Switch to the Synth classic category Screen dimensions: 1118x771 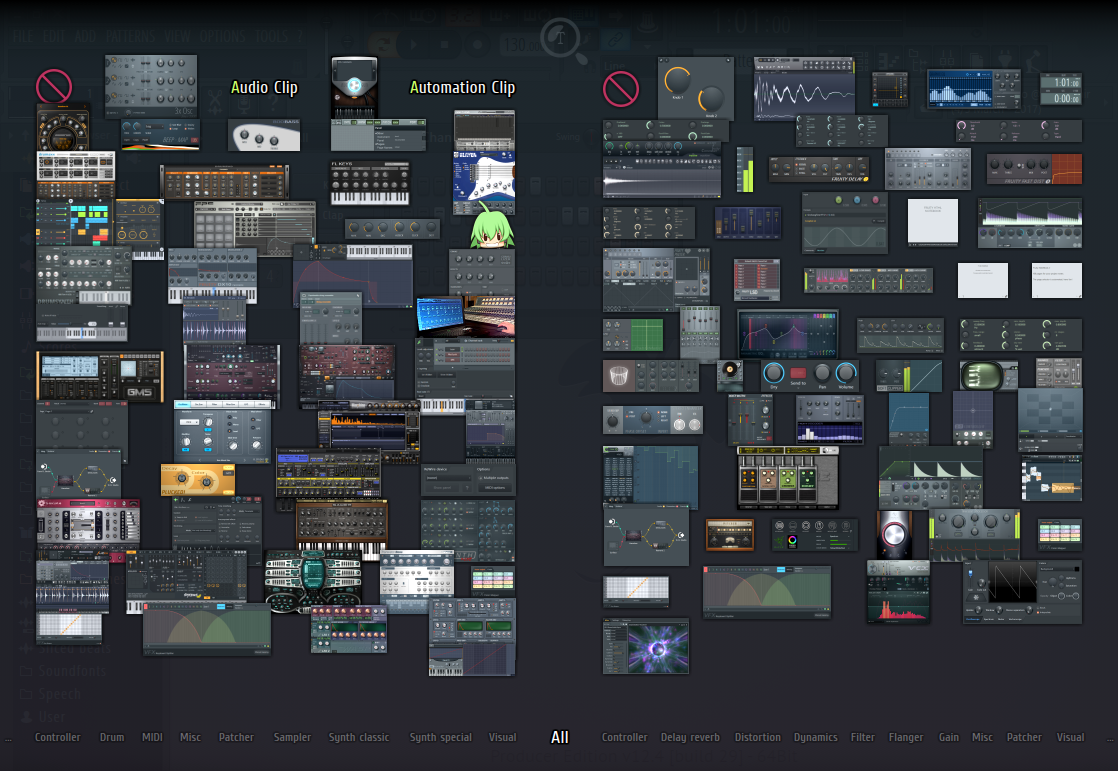point(359,738)
